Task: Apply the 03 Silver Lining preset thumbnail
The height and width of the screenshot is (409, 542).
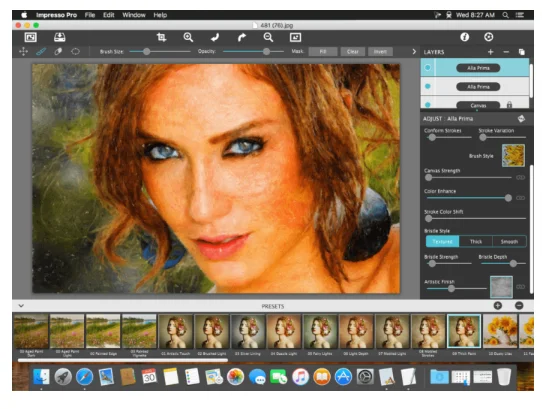Action: pyautogui.click(x=247, y=331)
